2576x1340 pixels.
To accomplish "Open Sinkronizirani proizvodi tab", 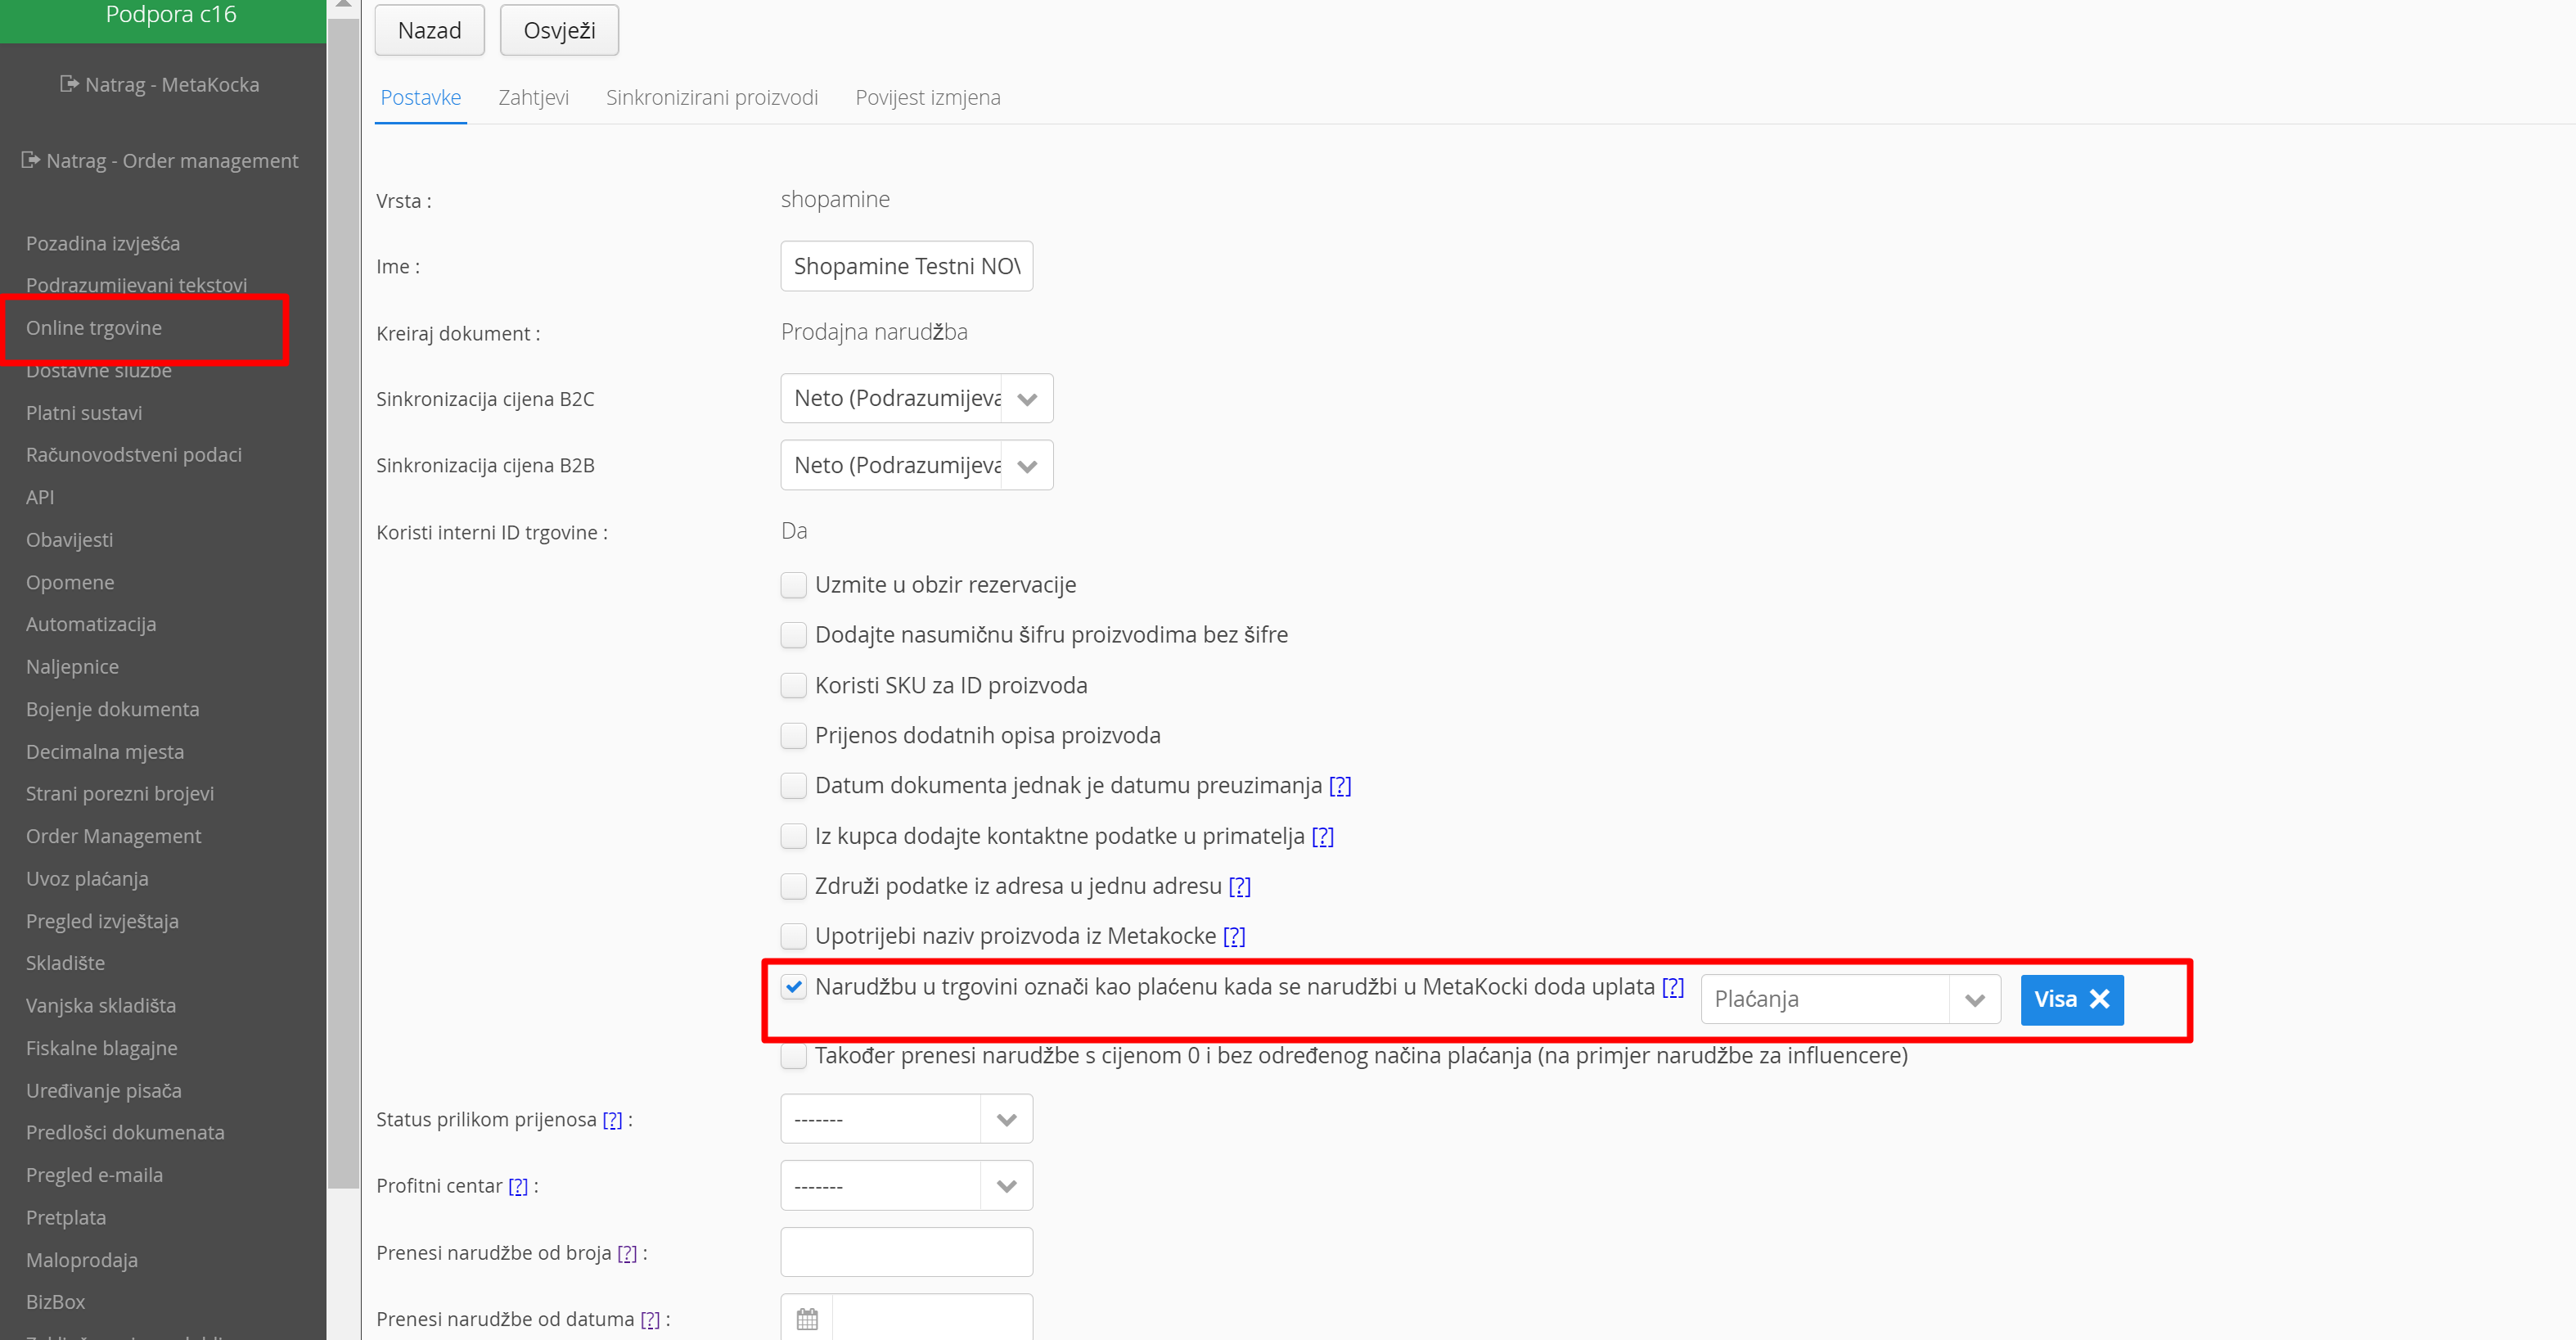I will point(711,97).
